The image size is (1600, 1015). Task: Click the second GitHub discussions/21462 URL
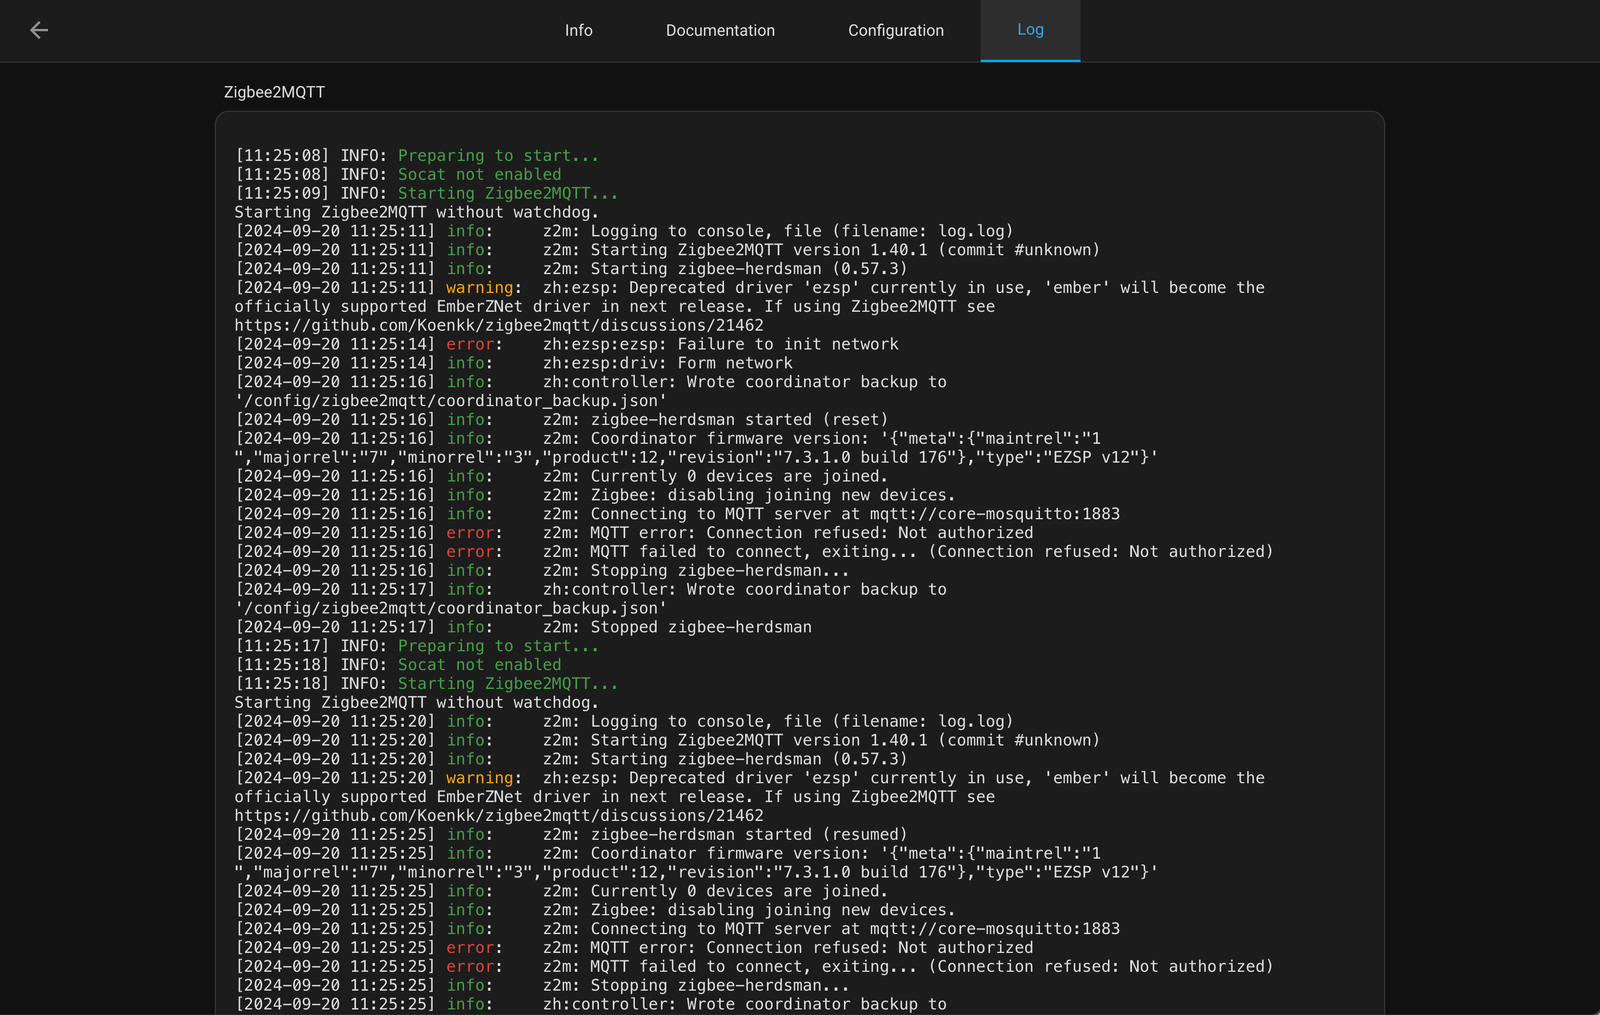point(499,816)
